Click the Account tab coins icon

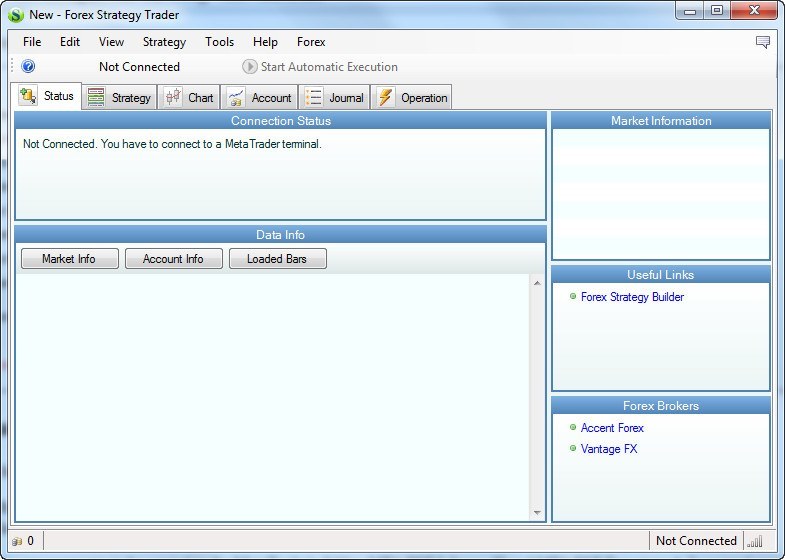tap(236, 97)
